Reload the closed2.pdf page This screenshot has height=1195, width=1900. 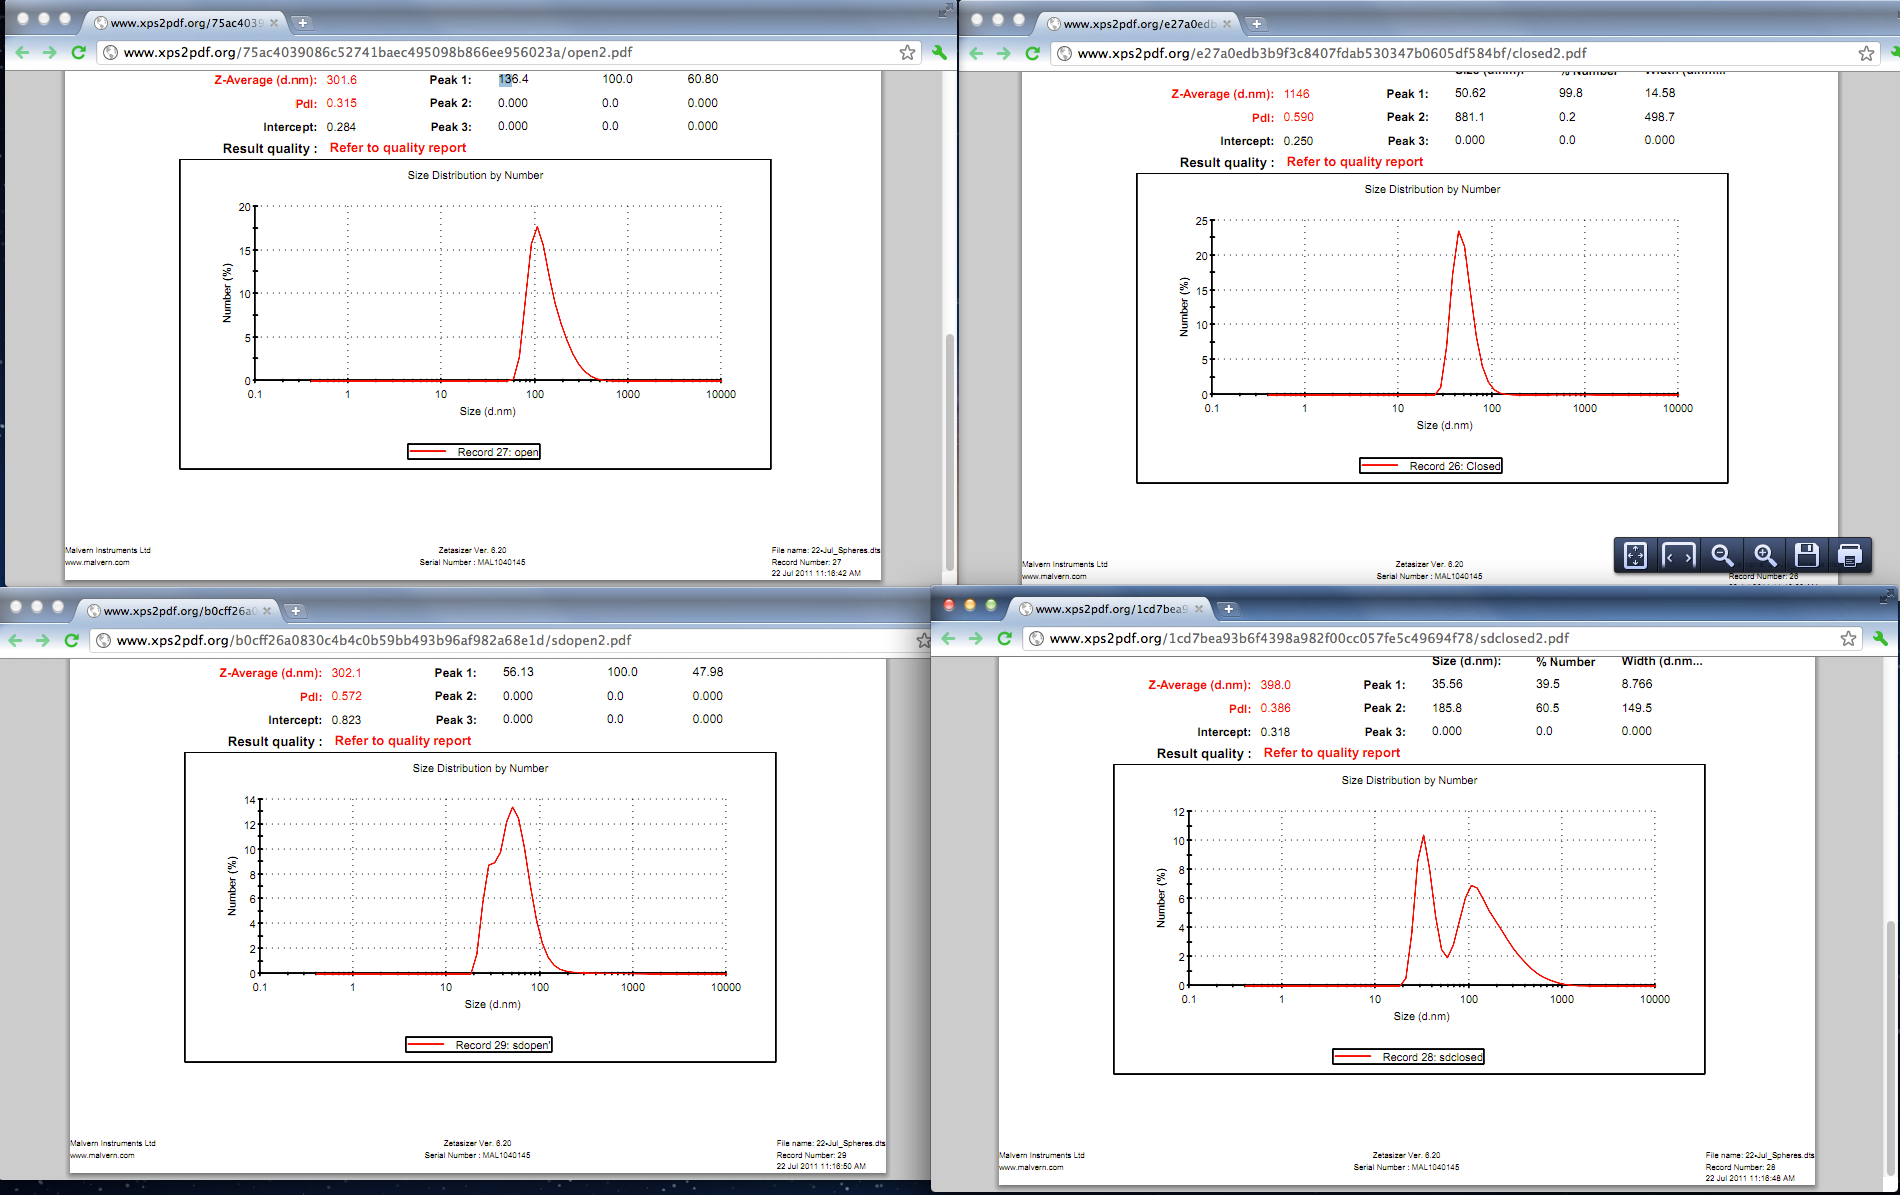pyautogui.click(x=1032, y=53)
